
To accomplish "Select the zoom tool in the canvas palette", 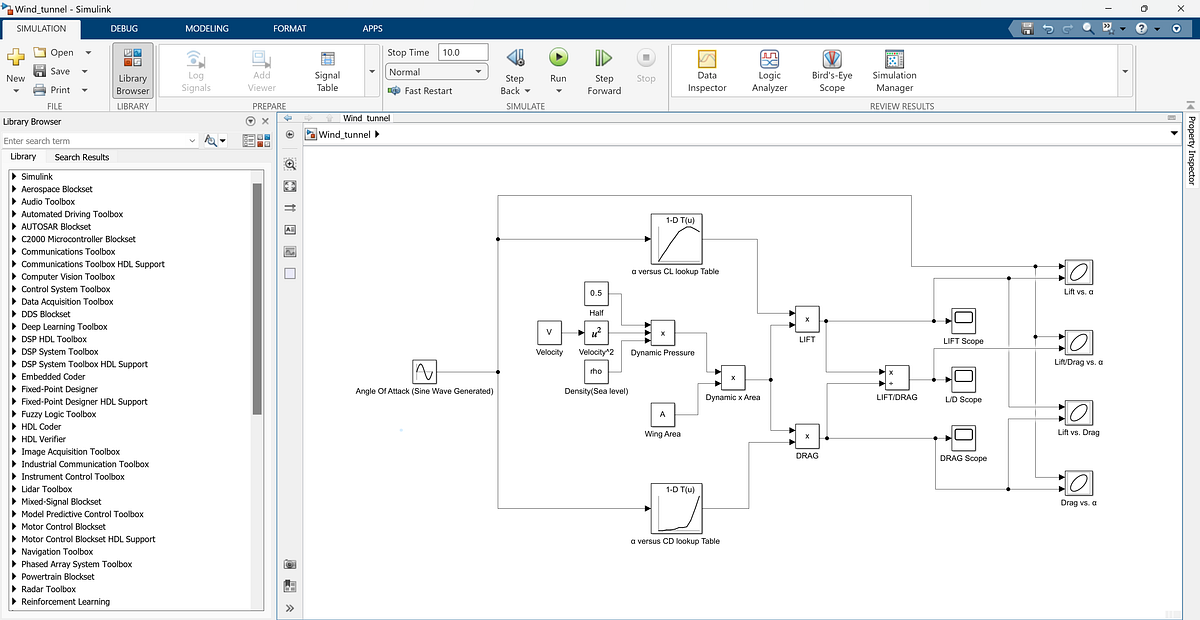I will (289, 162).
